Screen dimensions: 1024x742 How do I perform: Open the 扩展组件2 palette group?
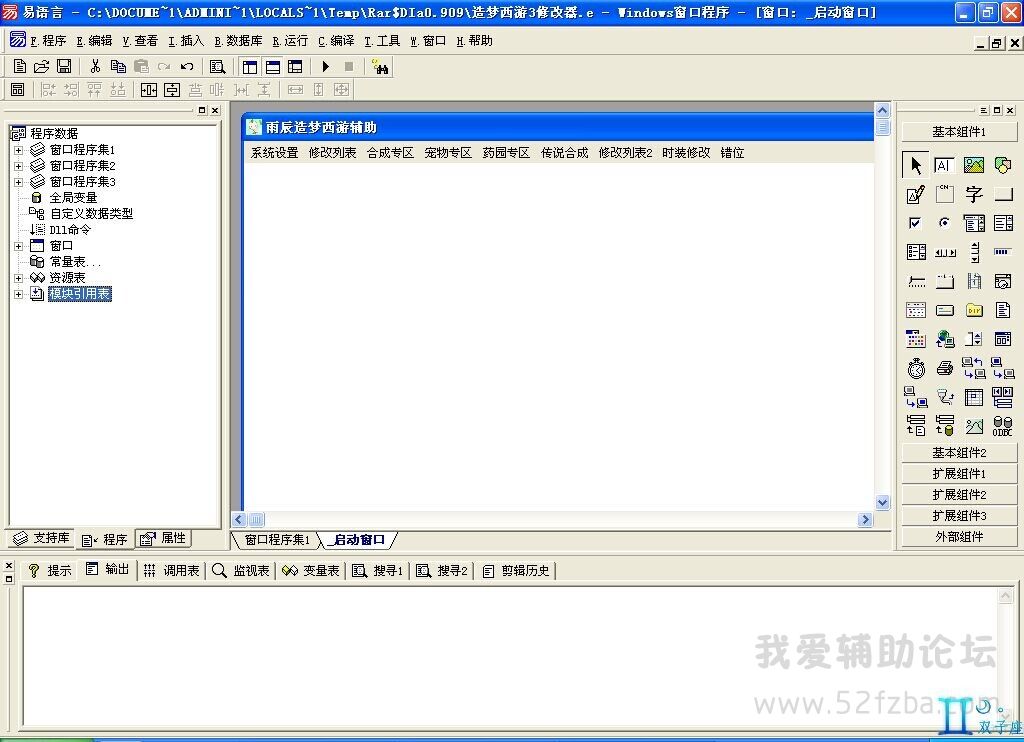click(959, 494)
